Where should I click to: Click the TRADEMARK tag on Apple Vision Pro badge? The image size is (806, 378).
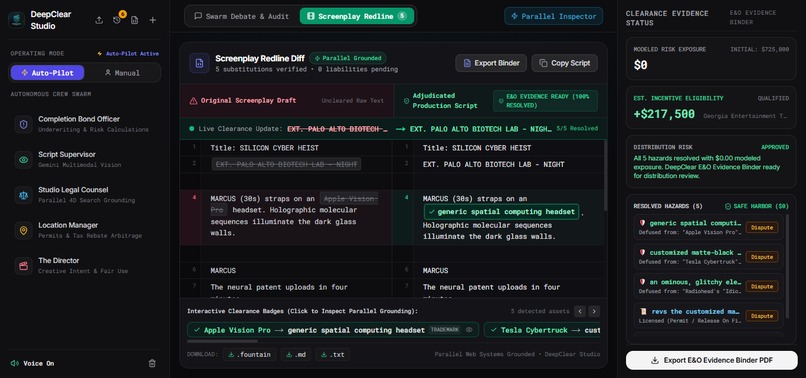445,330
